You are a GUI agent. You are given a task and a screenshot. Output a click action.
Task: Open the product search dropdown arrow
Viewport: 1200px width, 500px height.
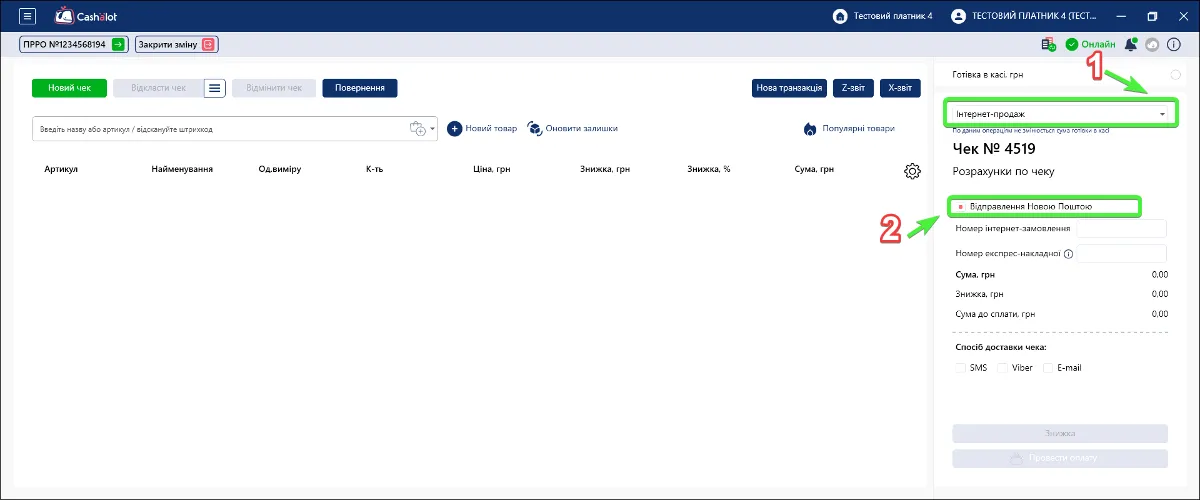[x=433, y=129]
